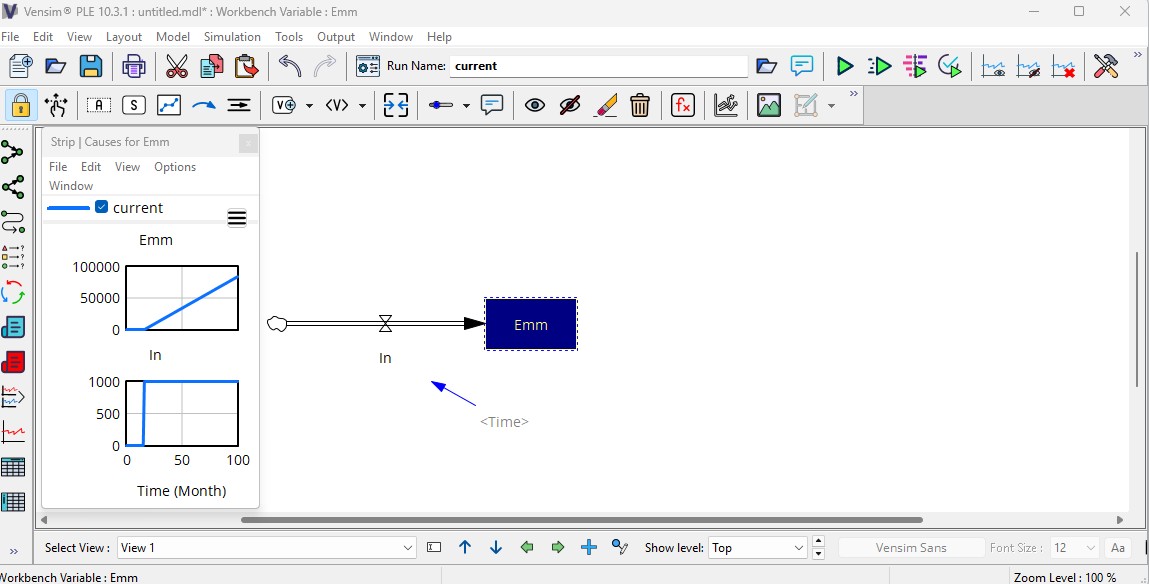
Task: Expand the slider input tool dropdown arrow
Action: [466, 106]
